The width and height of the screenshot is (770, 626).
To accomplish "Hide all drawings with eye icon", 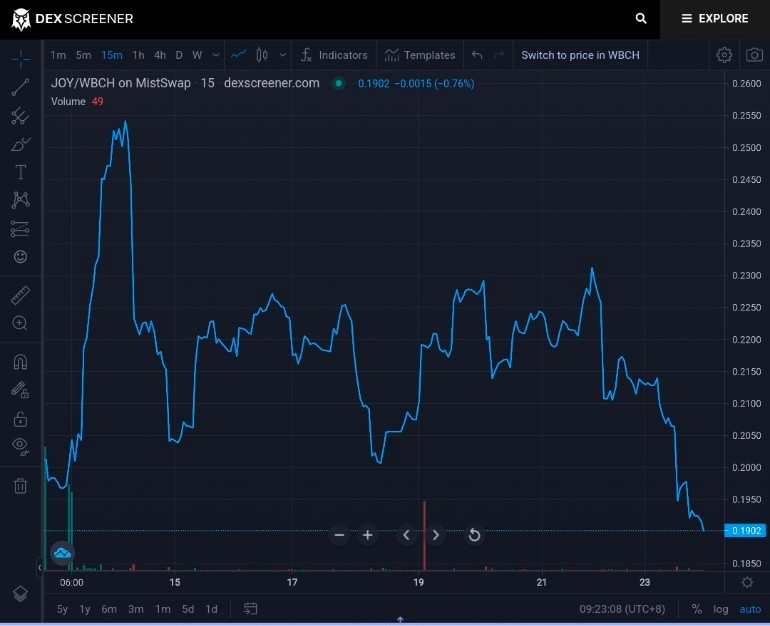I will (20, 446).
